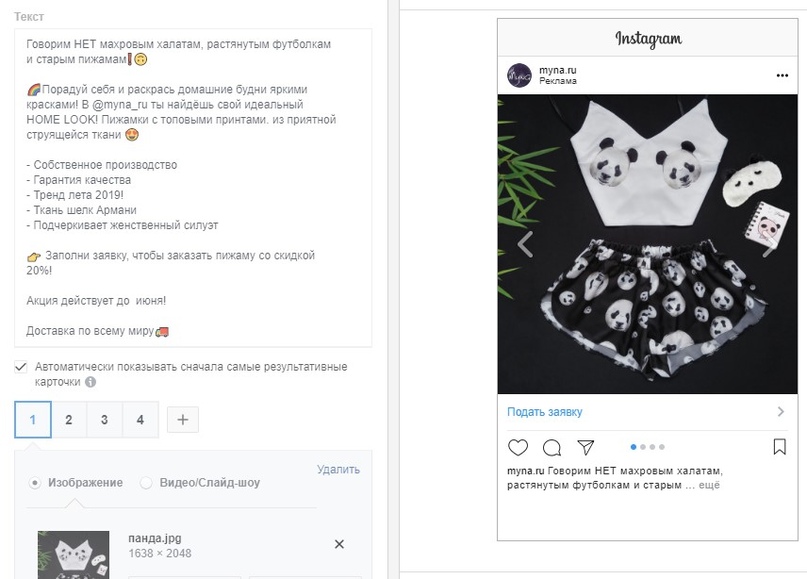
Task: Click the Удалить link
Action: tap(338, 470)
